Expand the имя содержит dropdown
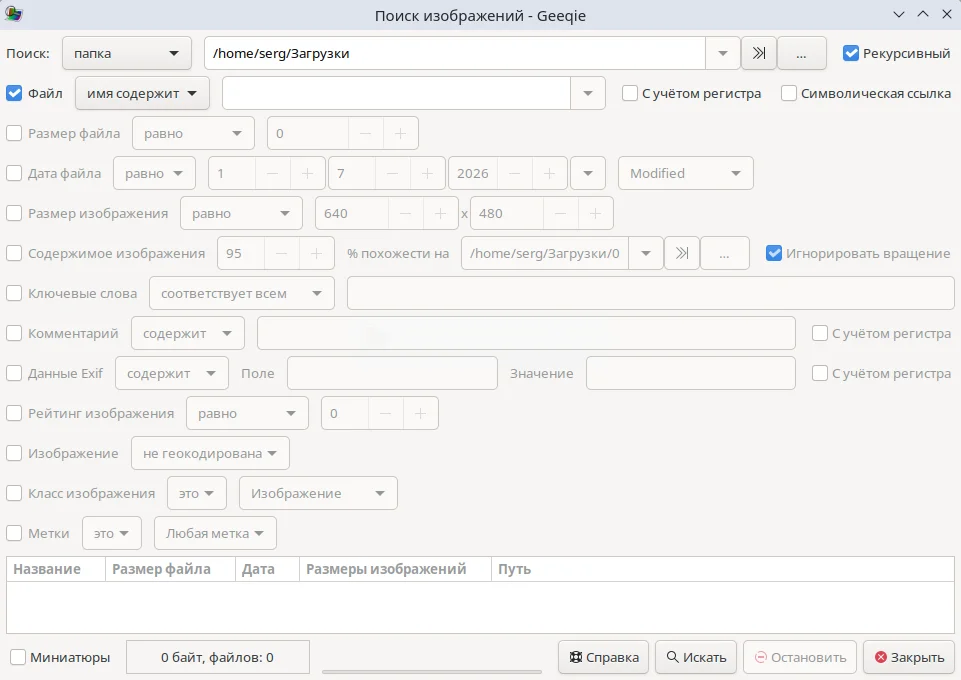961x680 pixels. point(142,94)
